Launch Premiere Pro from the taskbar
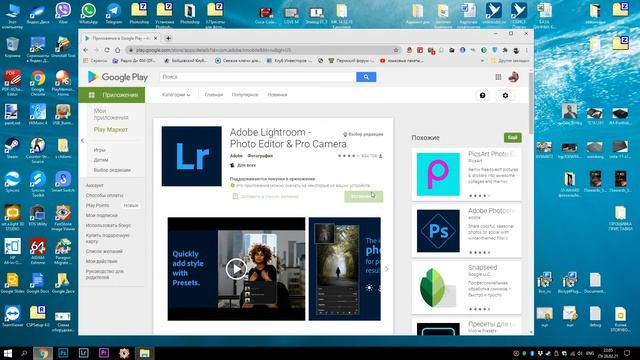Screen dimensions: 640x360 (x=104, y=353)
